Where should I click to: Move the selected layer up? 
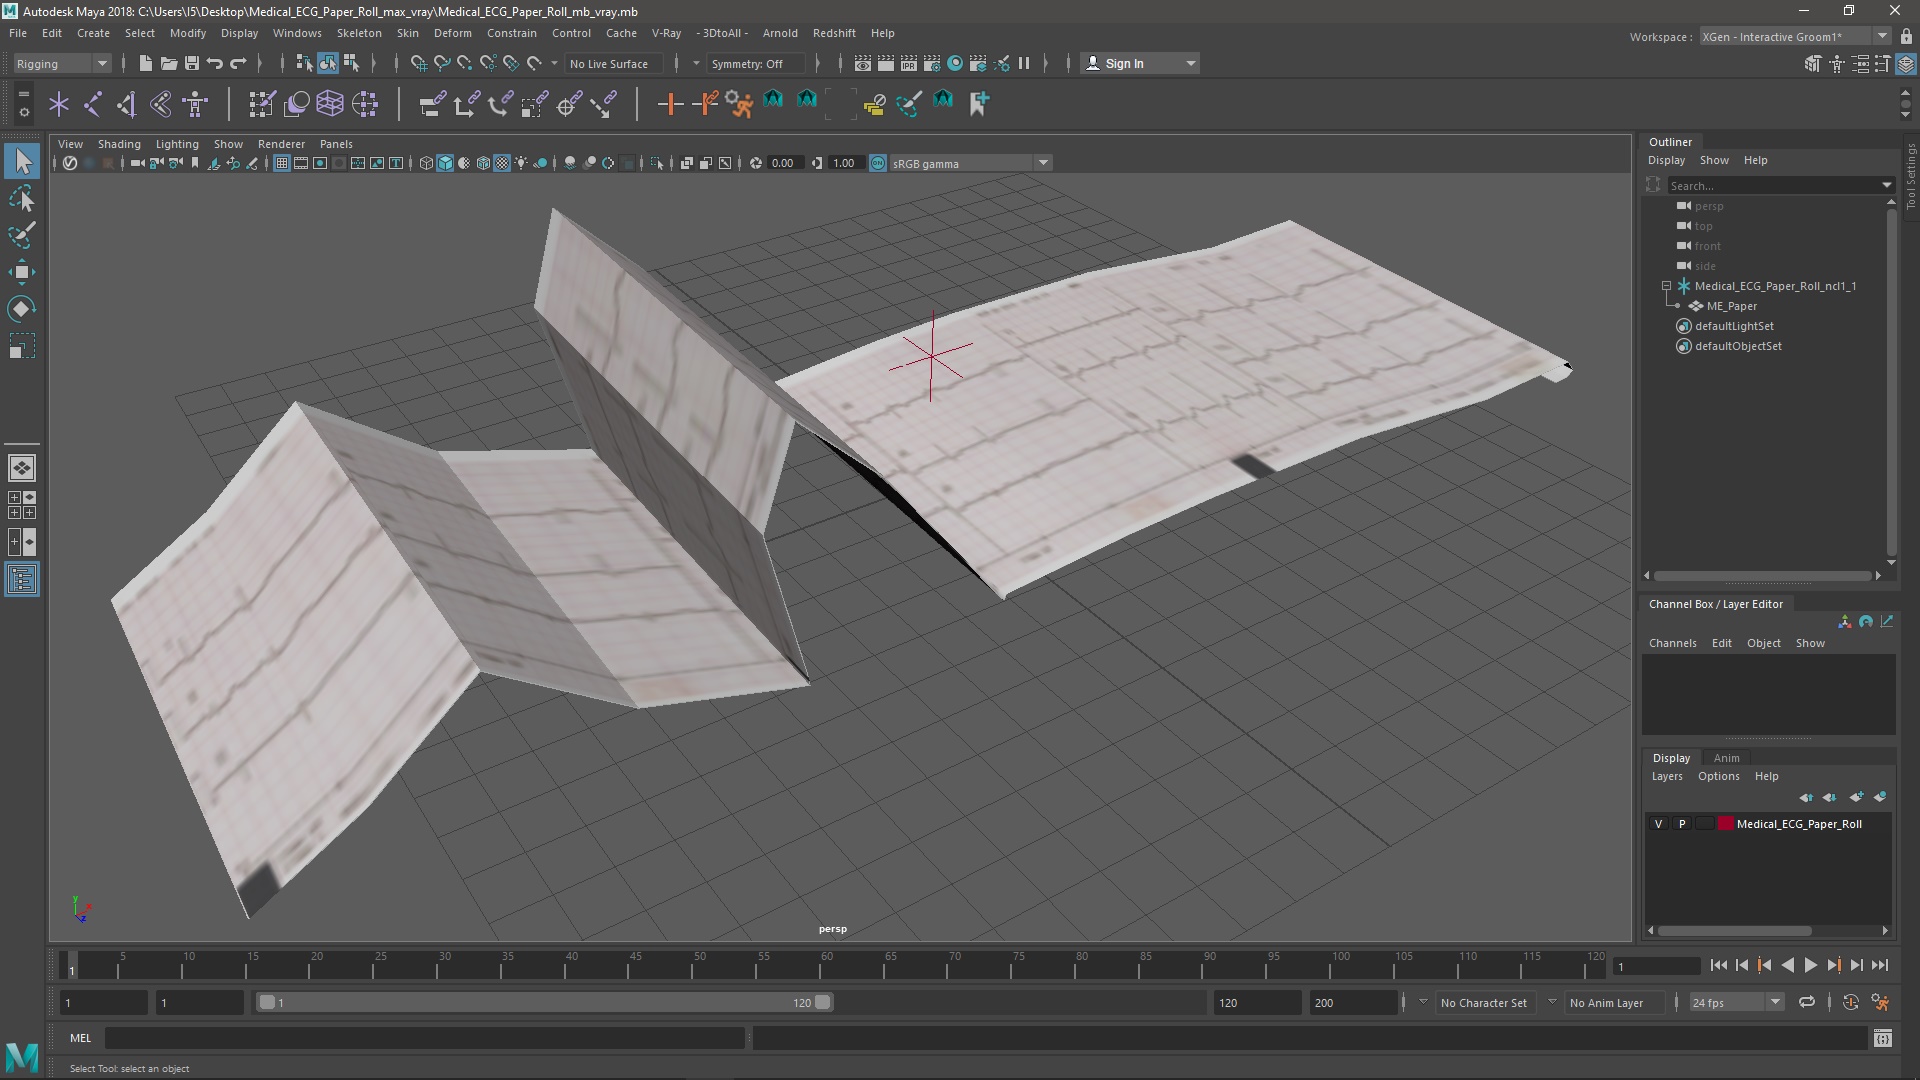pos(1806,797)
